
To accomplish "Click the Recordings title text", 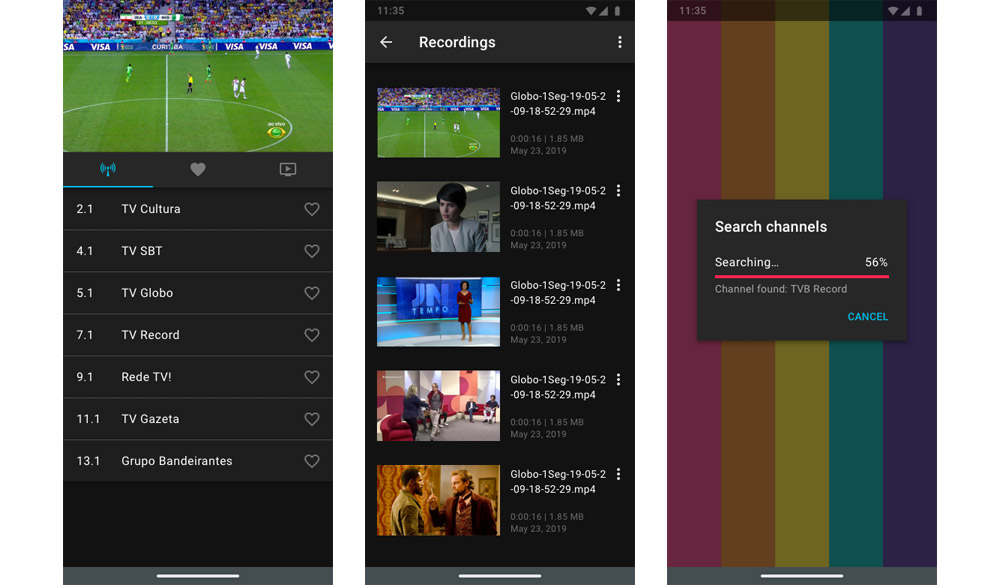I will point(457,42).
